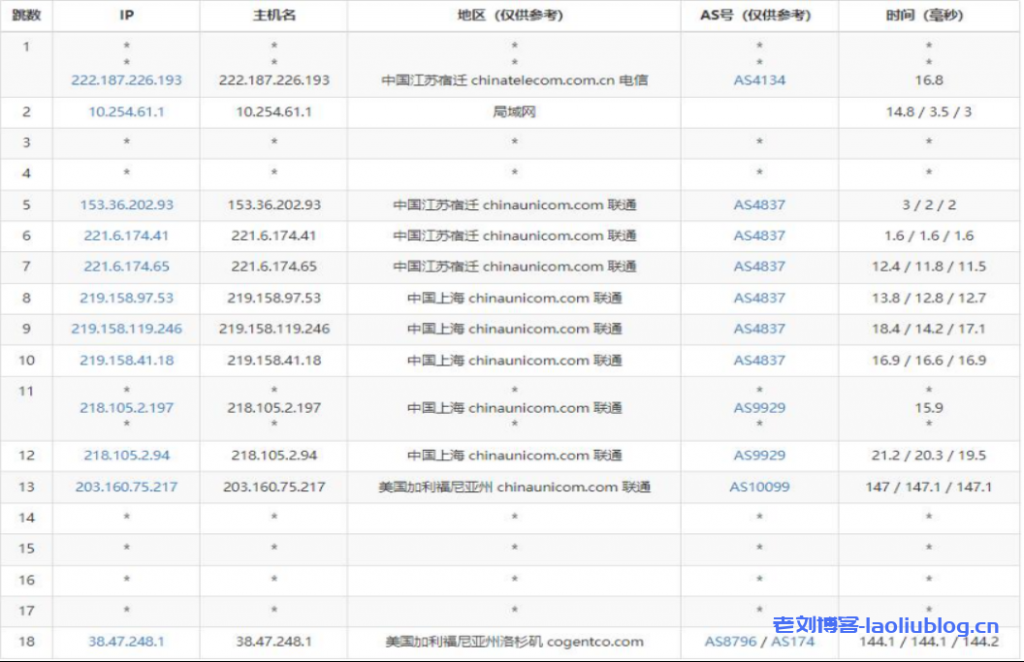The height and width of the screenshot is (662, 1024).
Task: Open the 218.105.2.197 IP link
Action: coord(126,408)
